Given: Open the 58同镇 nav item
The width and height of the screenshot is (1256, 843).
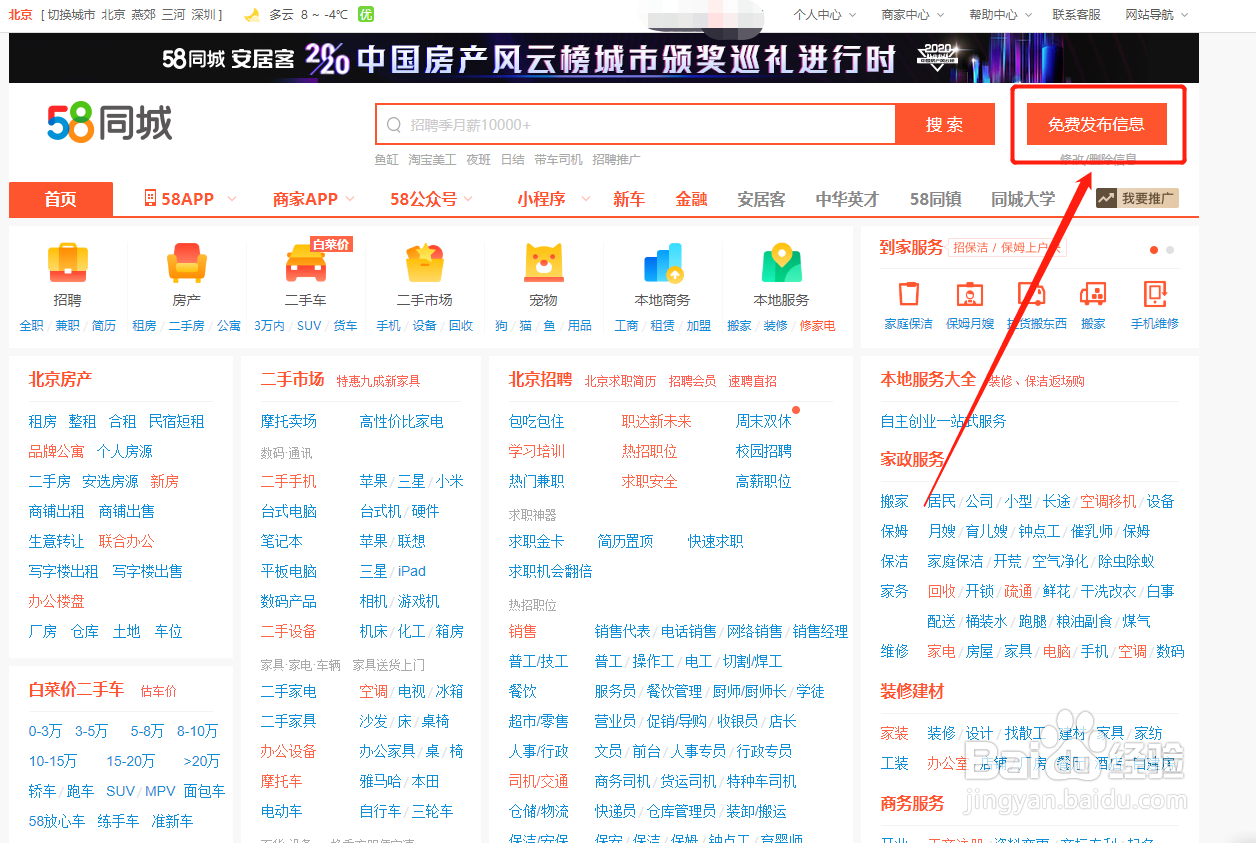Looking at the screenshot, I should pyautogui.click(x=935, y=199).
